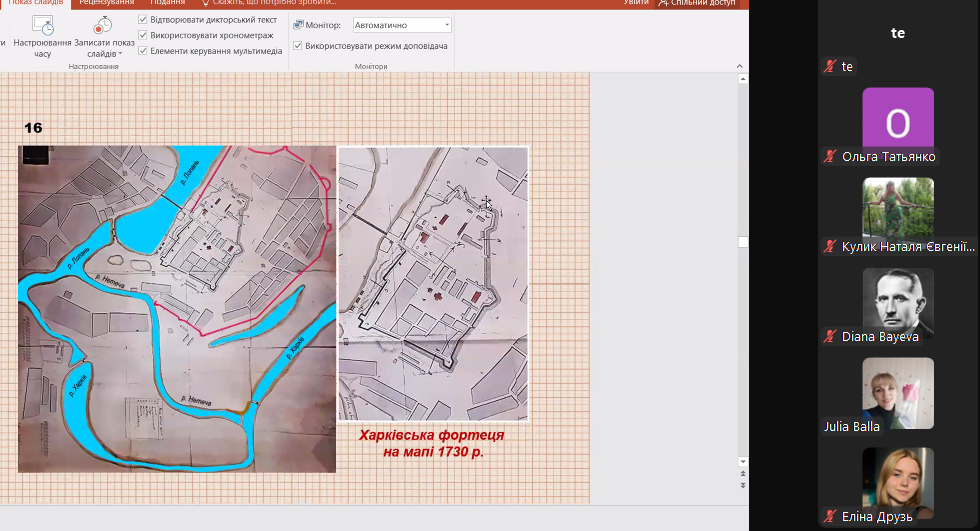980x531 pixels.
Task: Click the Монітори group label
Action: (x=371, y=66)
